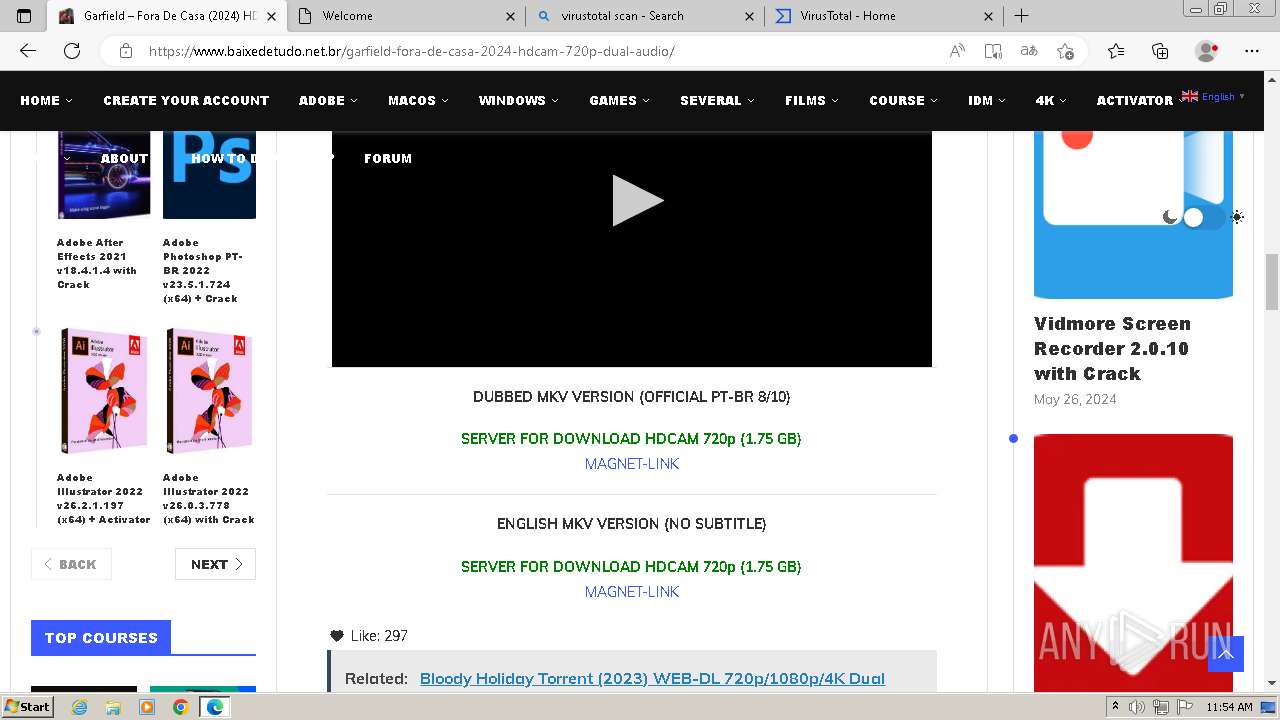The image size is (1280, 720).
Task: Open Adobe Illustrator 2022 v26.0.3.778 thumbnail
Action: [x=210, y=391]
